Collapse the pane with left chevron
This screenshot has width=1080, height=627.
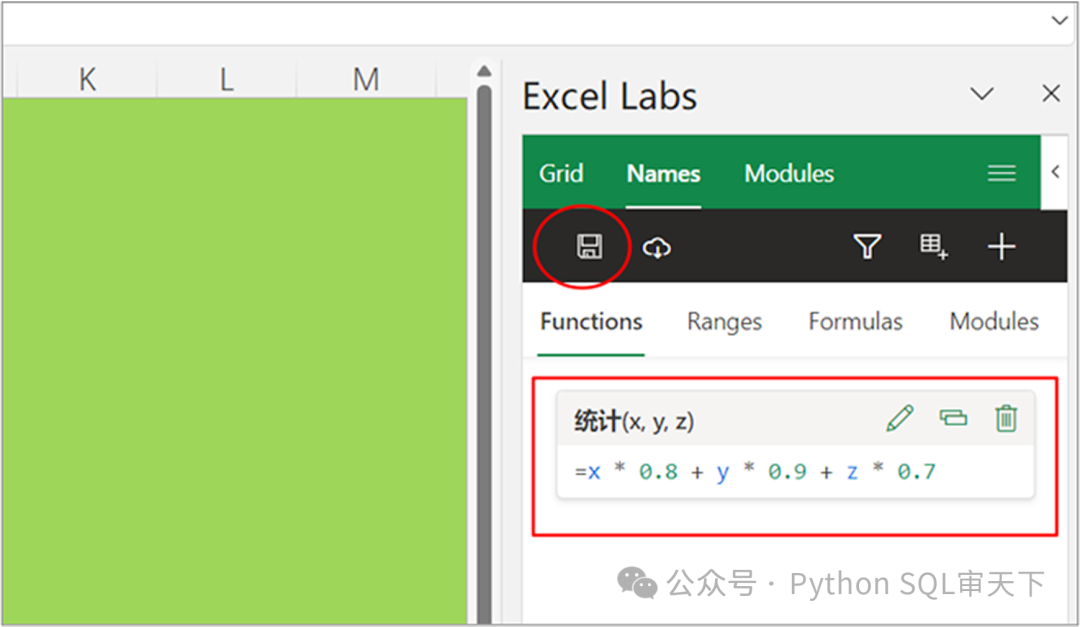(x=1055, y=172)
